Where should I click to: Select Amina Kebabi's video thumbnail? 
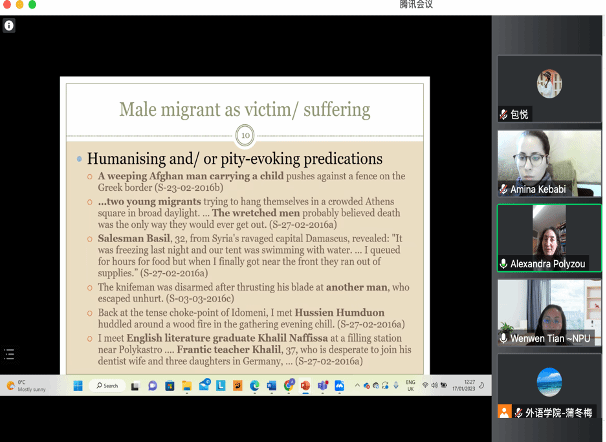click(549, 162)
